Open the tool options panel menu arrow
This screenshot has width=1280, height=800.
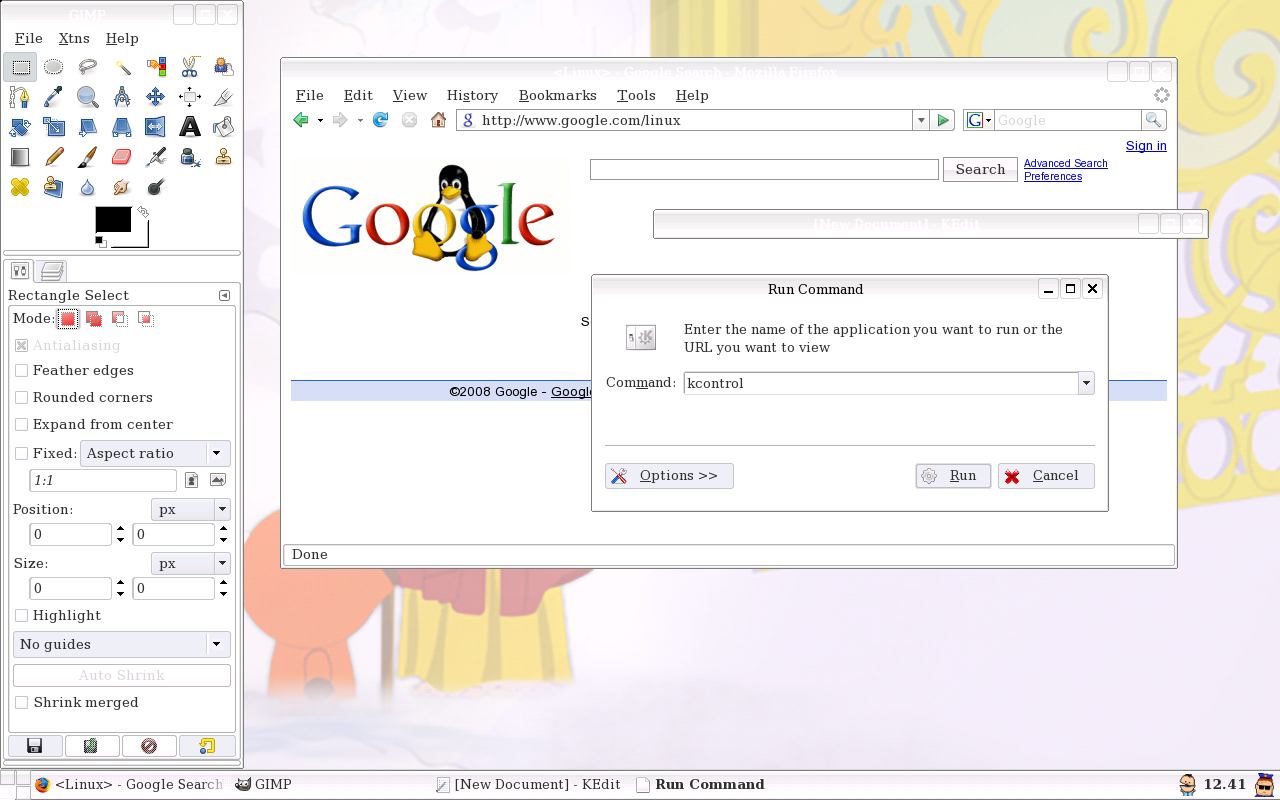[x=224, y=295]
